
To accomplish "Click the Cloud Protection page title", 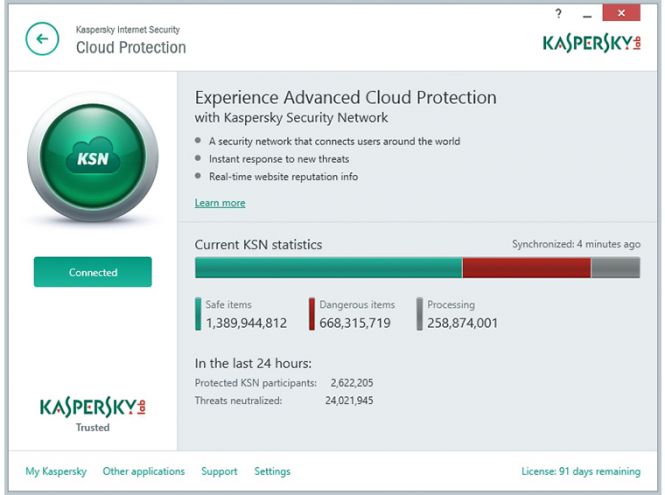I will [x=131, y=48].
